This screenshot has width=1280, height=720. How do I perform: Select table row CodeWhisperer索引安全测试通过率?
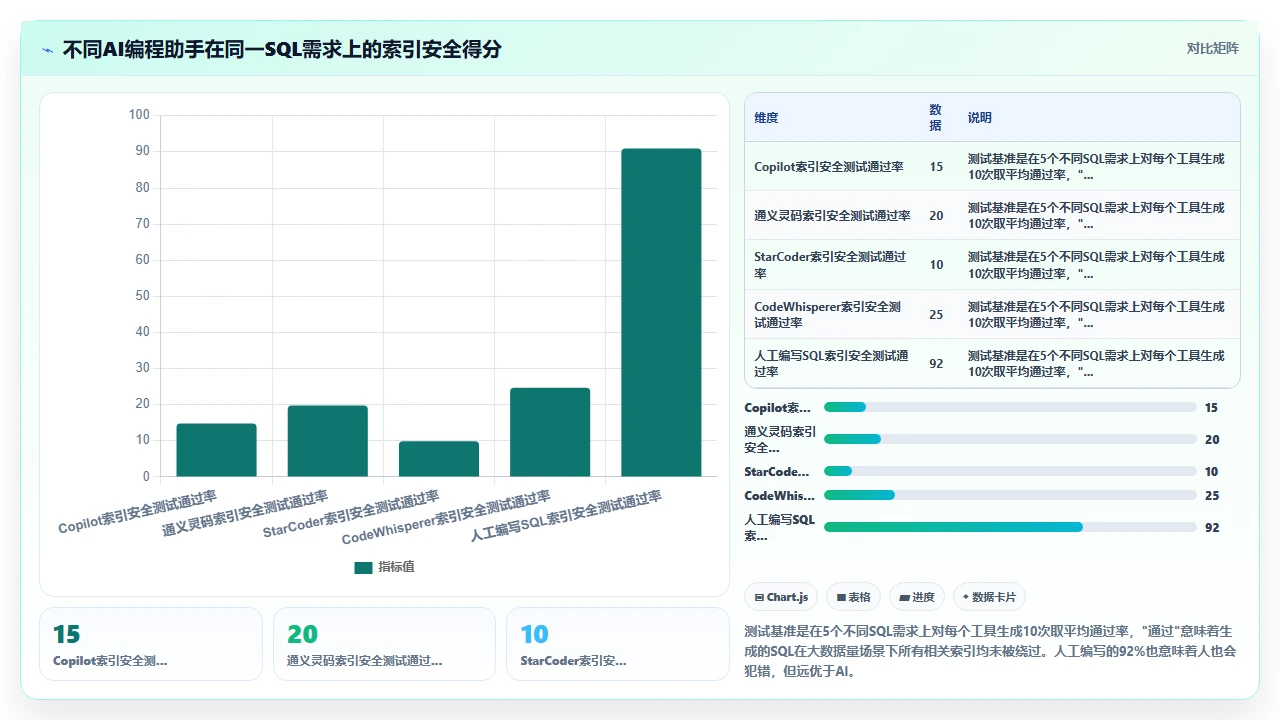pyautogui.click(x=992, y=314)
